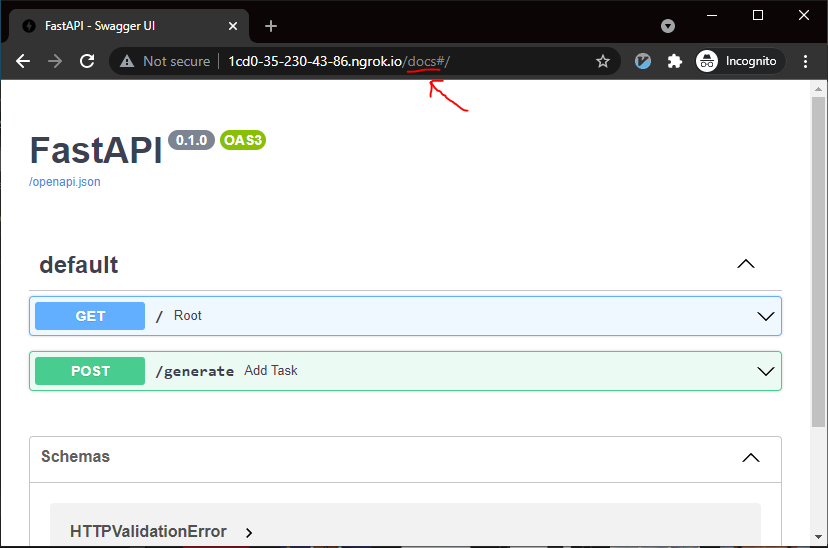The height and width of the screenshot is (548, 828).
Task: Click the page scrollbar thumb
Action: point(818,261)
